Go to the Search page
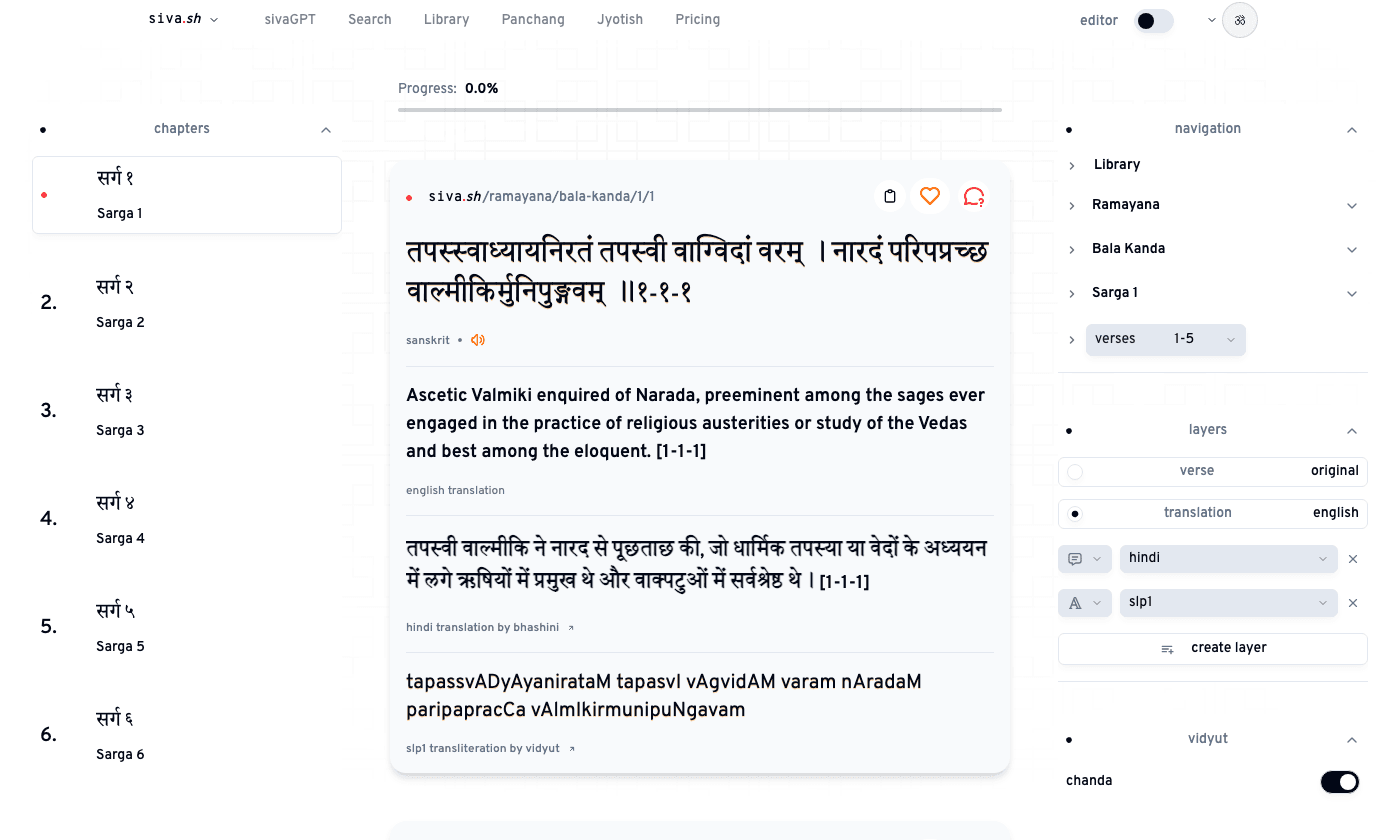This screenshot has height=840, width=1400. [x=370, y=19]
